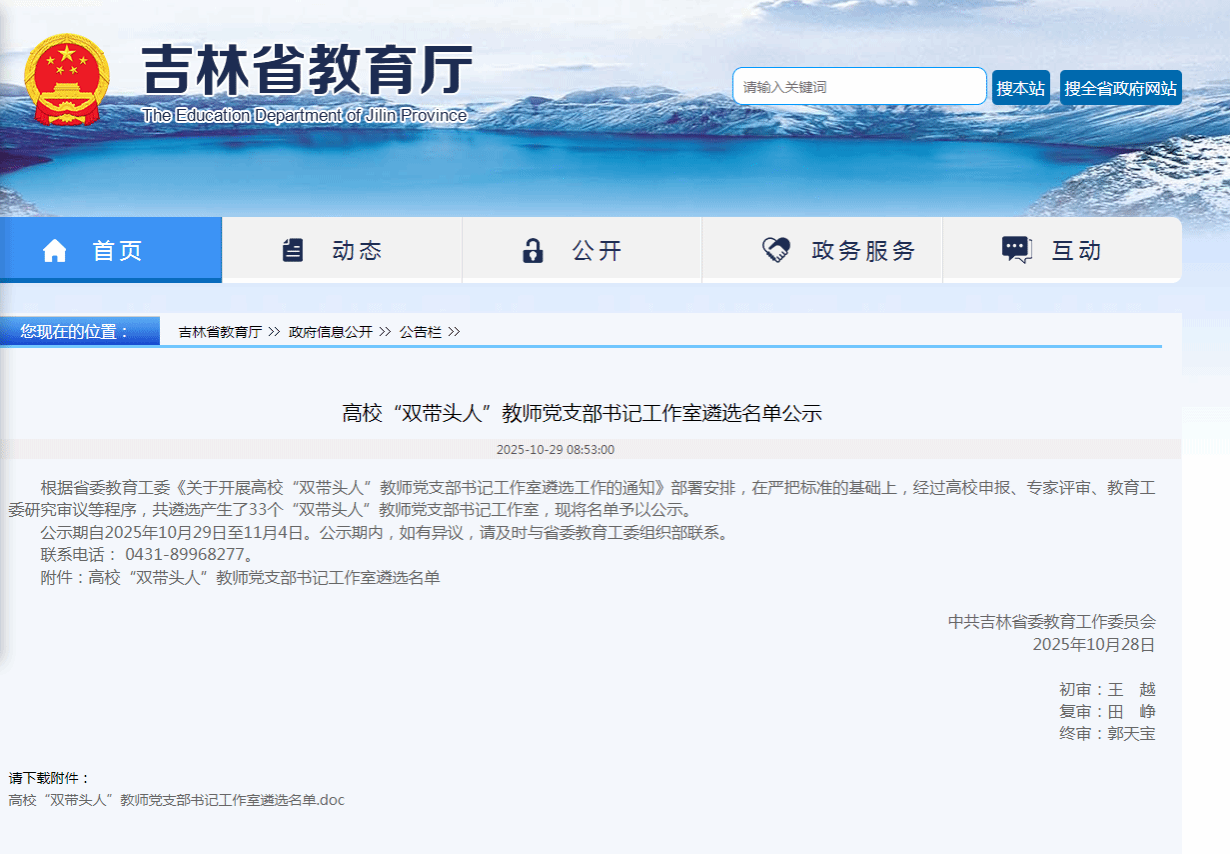Click the 搜全省政府网站 button
The height and width of the screenshot is (854, 1230).
click(x=1120, y=87)
